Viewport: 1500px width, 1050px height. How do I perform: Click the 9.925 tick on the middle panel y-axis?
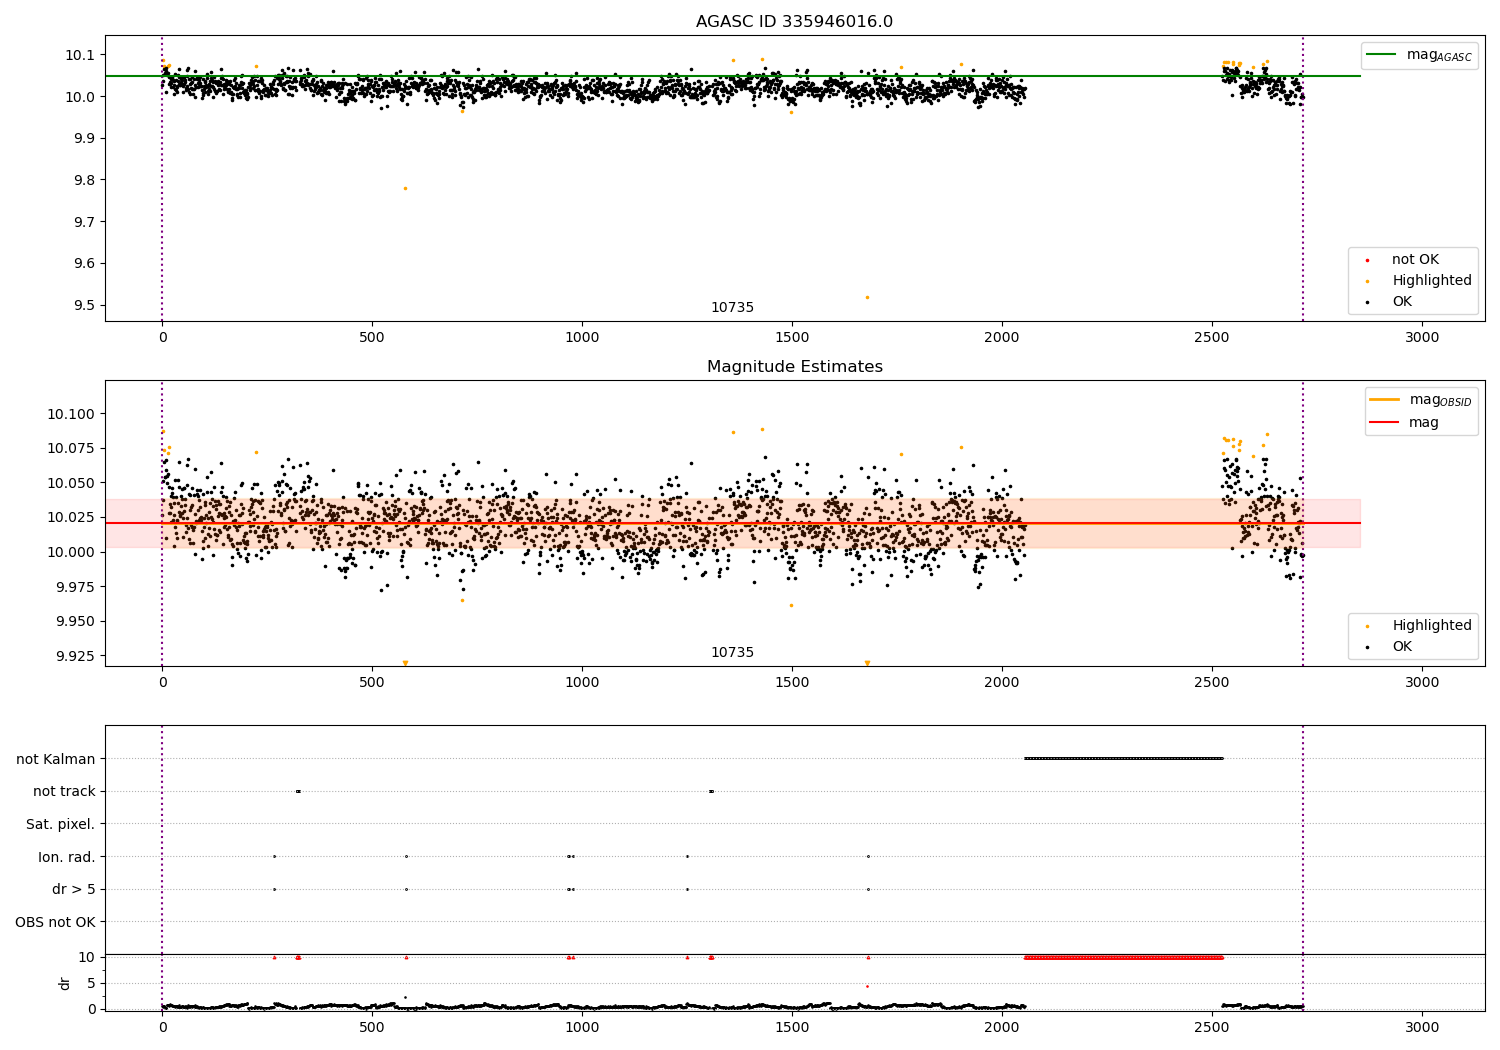(x=76, y=656)
